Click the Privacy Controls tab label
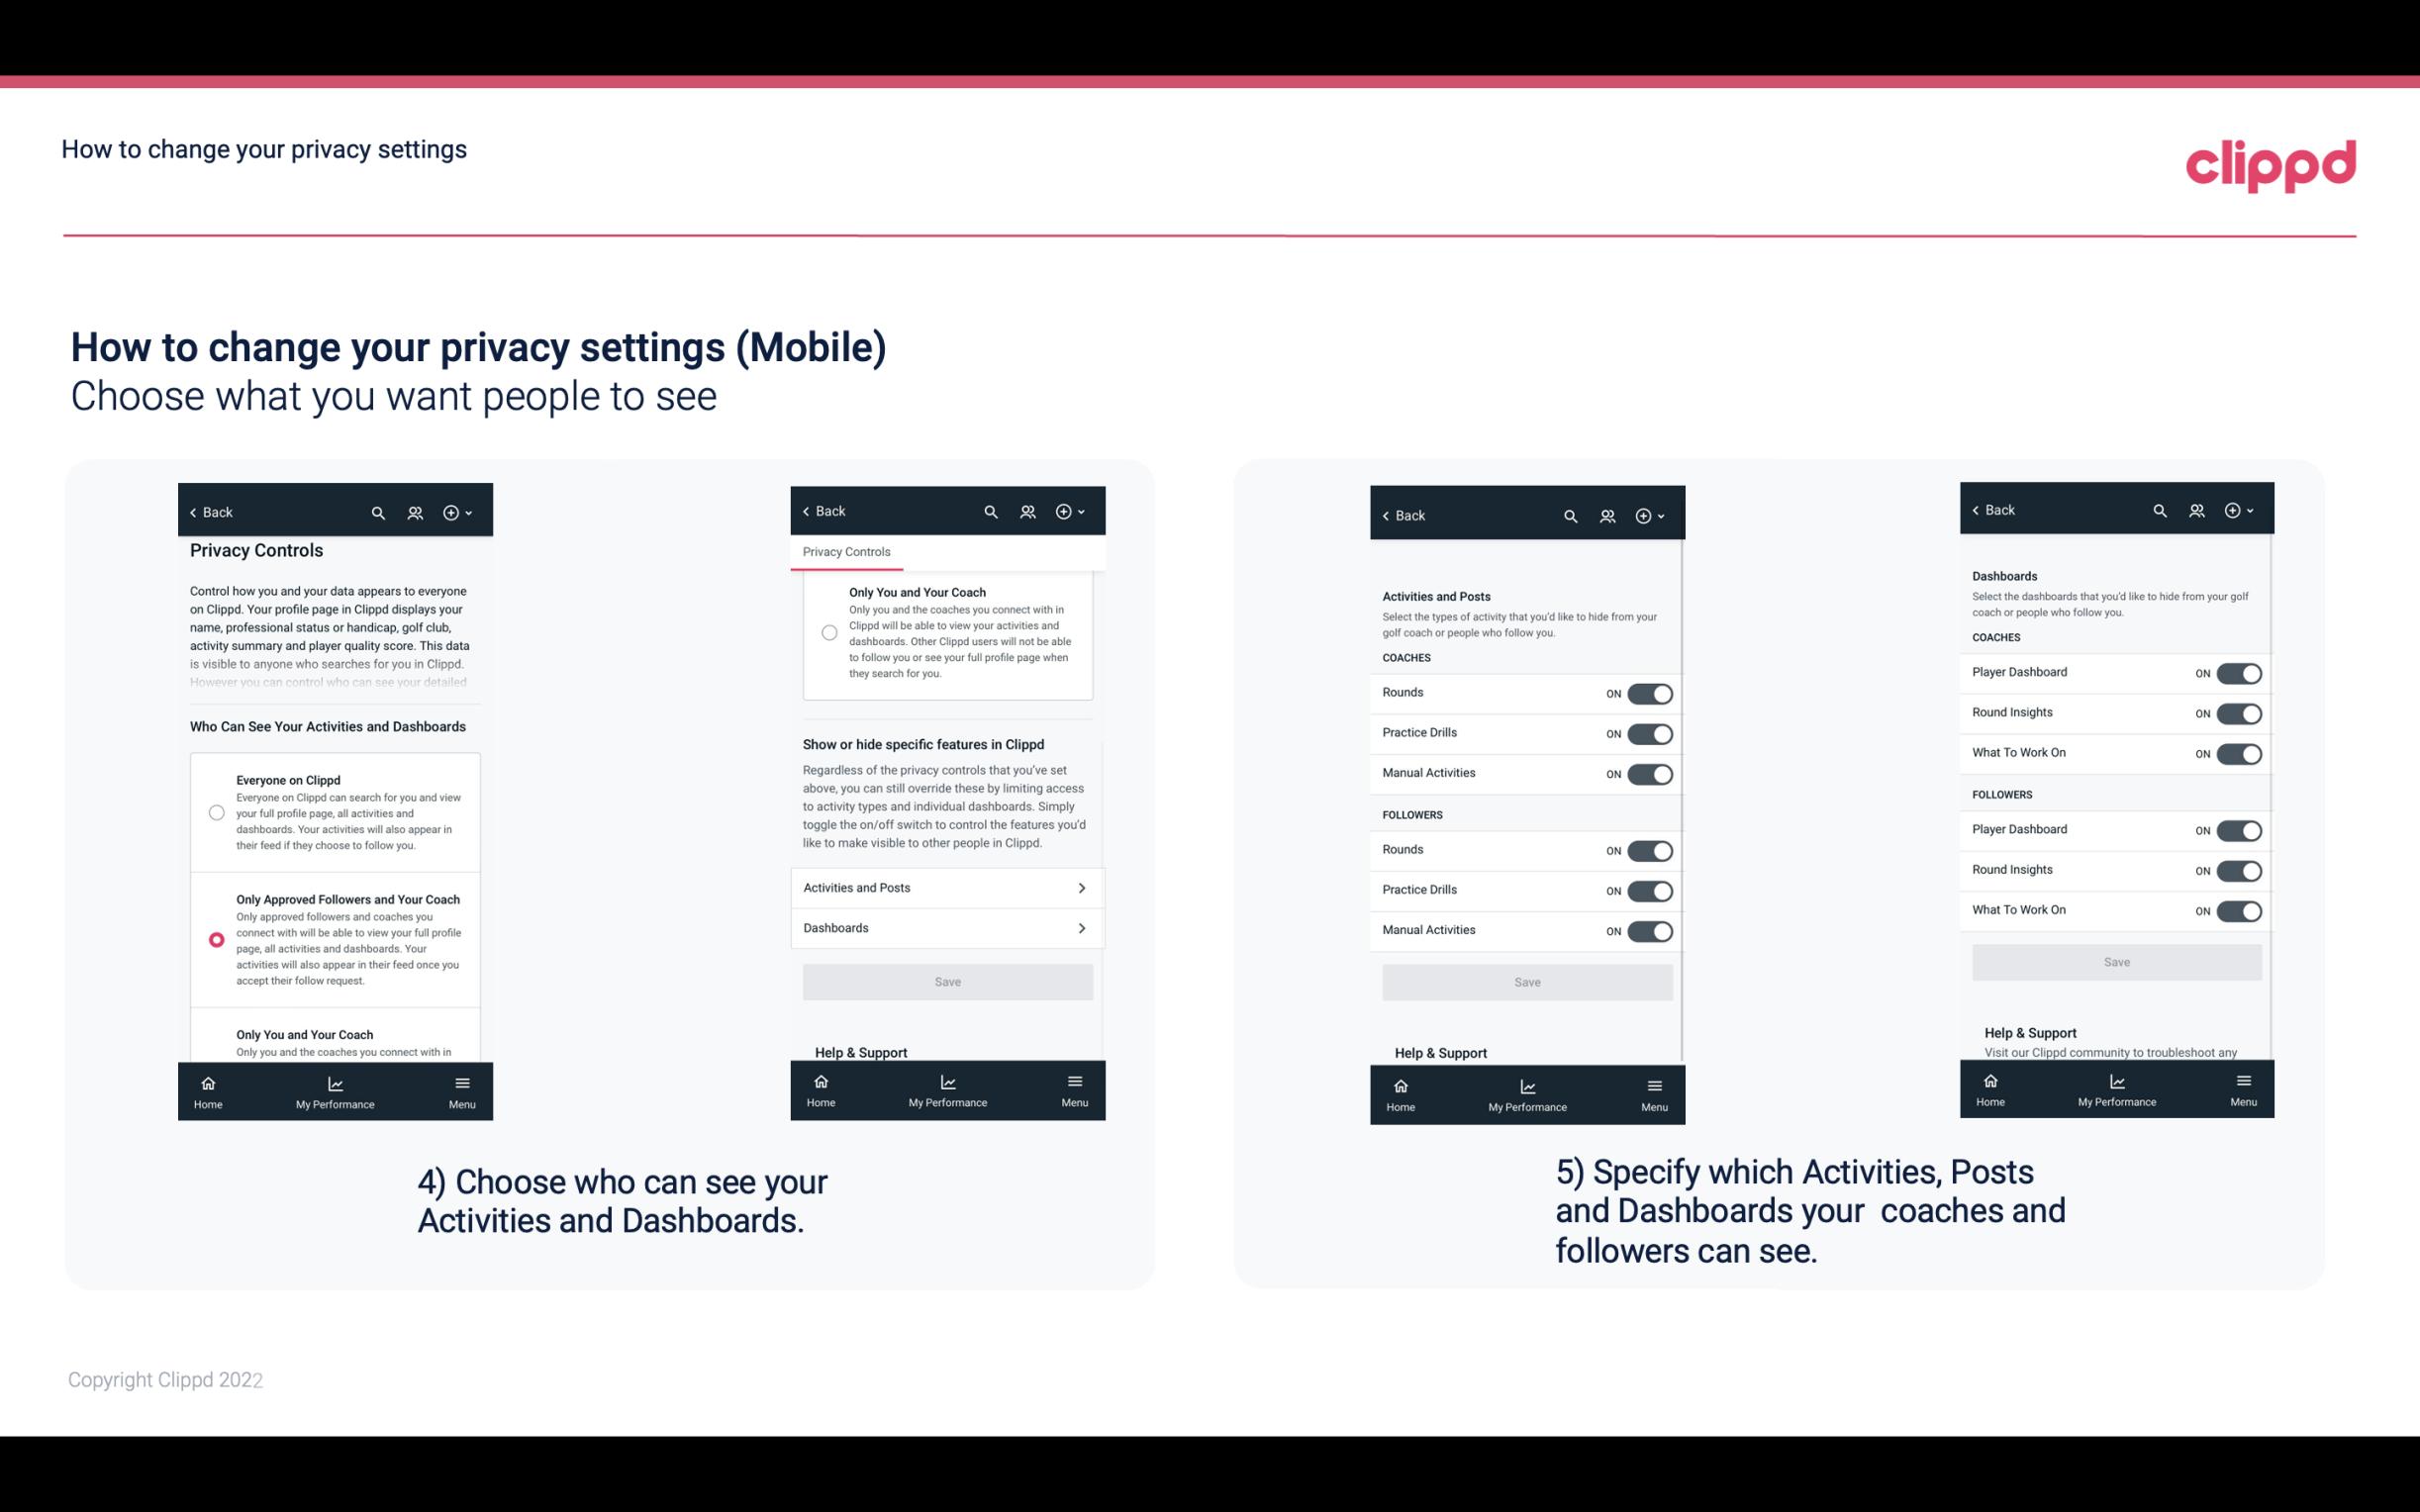The height and width of the screenshot is (1512, 2420). click(845, 552)
